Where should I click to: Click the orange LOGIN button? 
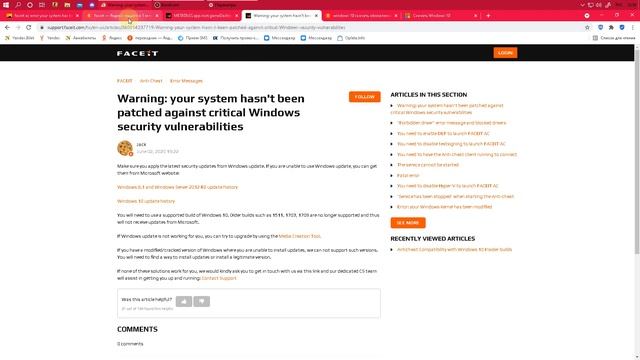click(505, 53)
